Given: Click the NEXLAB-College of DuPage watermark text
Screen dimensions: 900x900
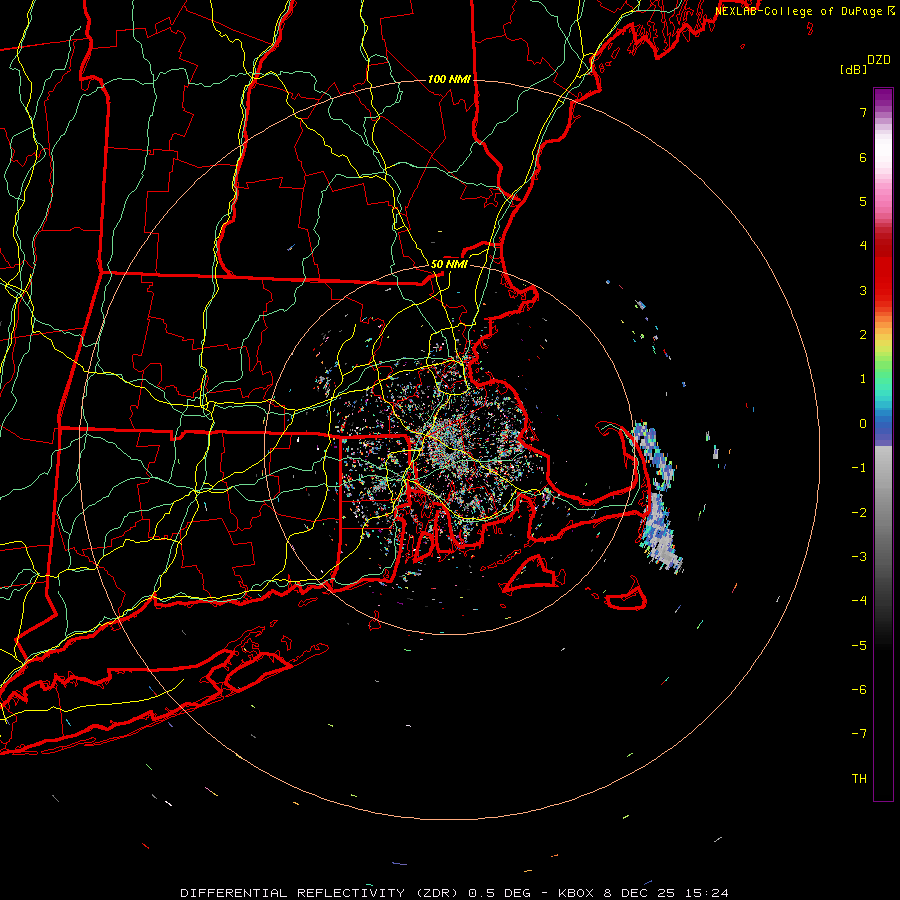Looking at the screenshot, I should 800,11.
